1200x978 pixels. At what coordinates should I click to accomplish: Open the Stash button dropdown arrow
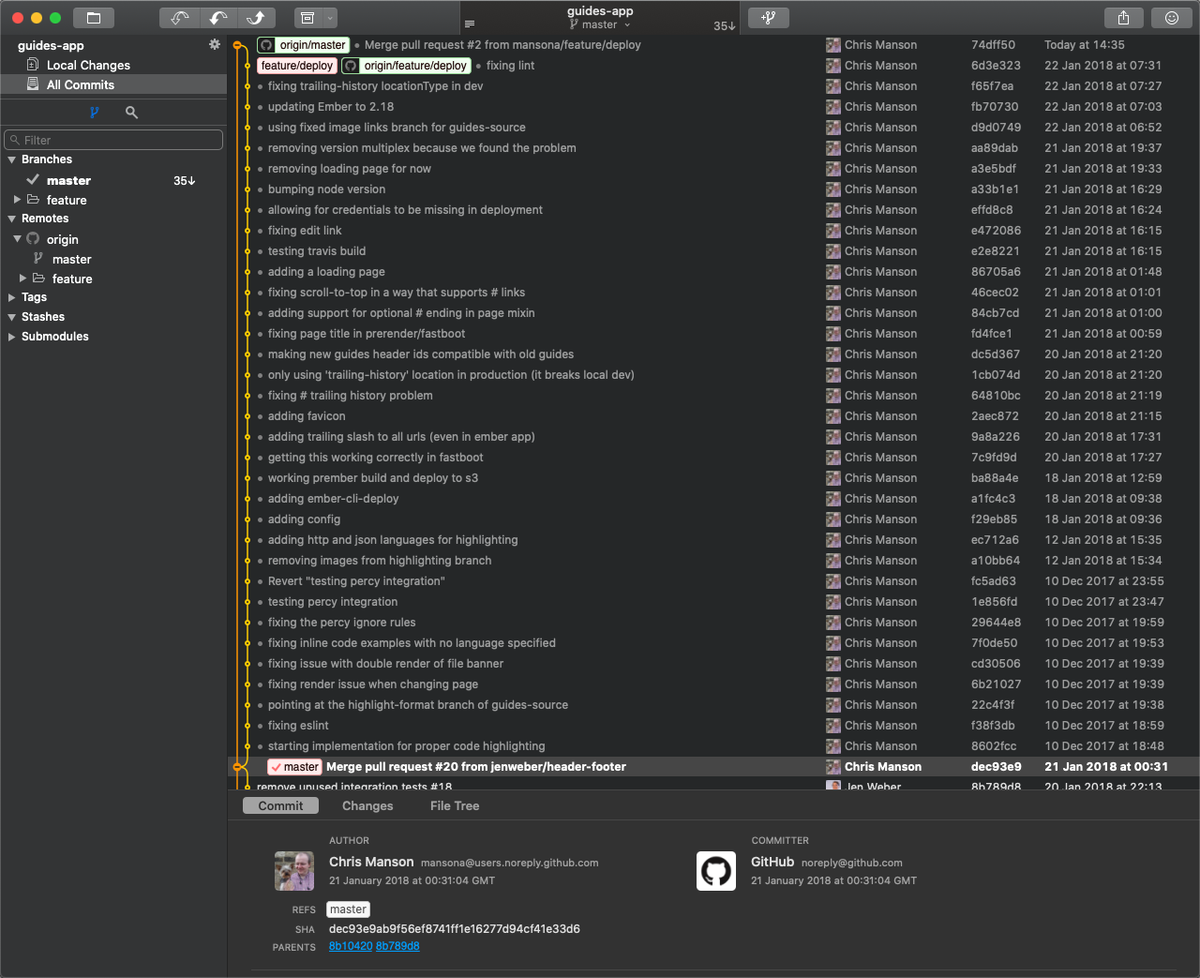coord(330,17)
